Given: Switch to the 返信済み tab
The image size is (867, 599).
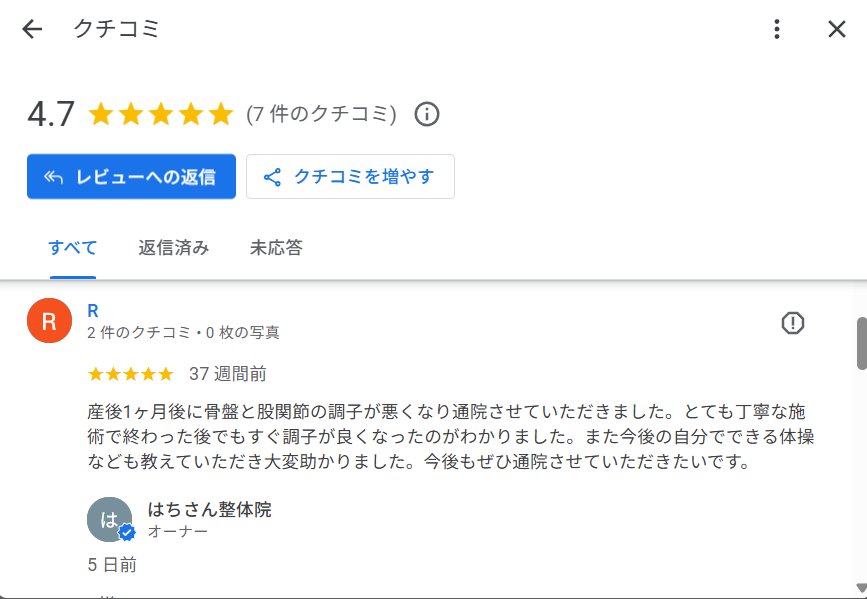Looking at the screenshot, I should (174, 248).
